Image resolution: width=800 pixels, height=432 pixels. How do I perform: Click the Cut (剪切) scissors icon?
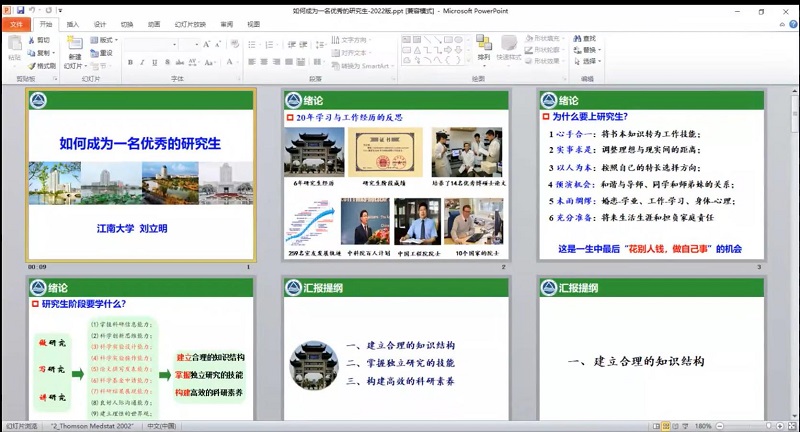[40, 40]
